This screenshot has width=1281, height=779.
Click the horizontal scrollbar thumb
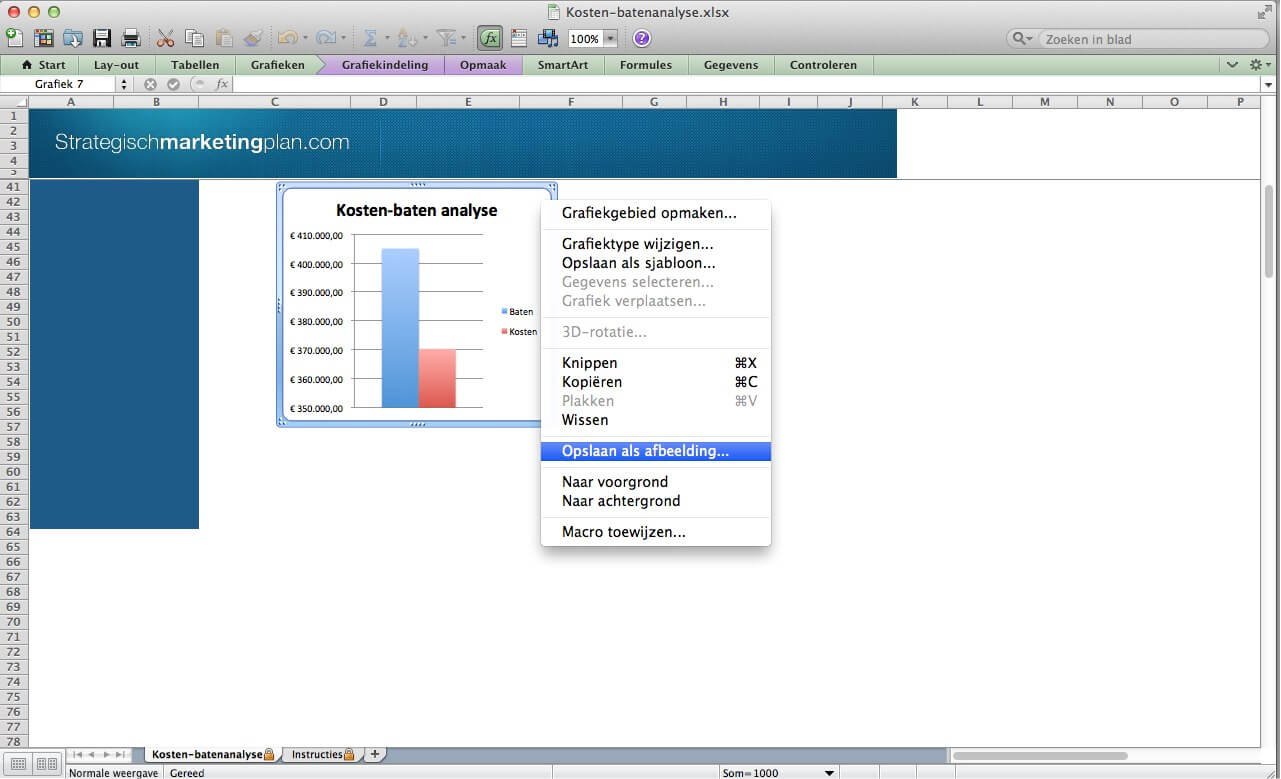[1041, 756]
